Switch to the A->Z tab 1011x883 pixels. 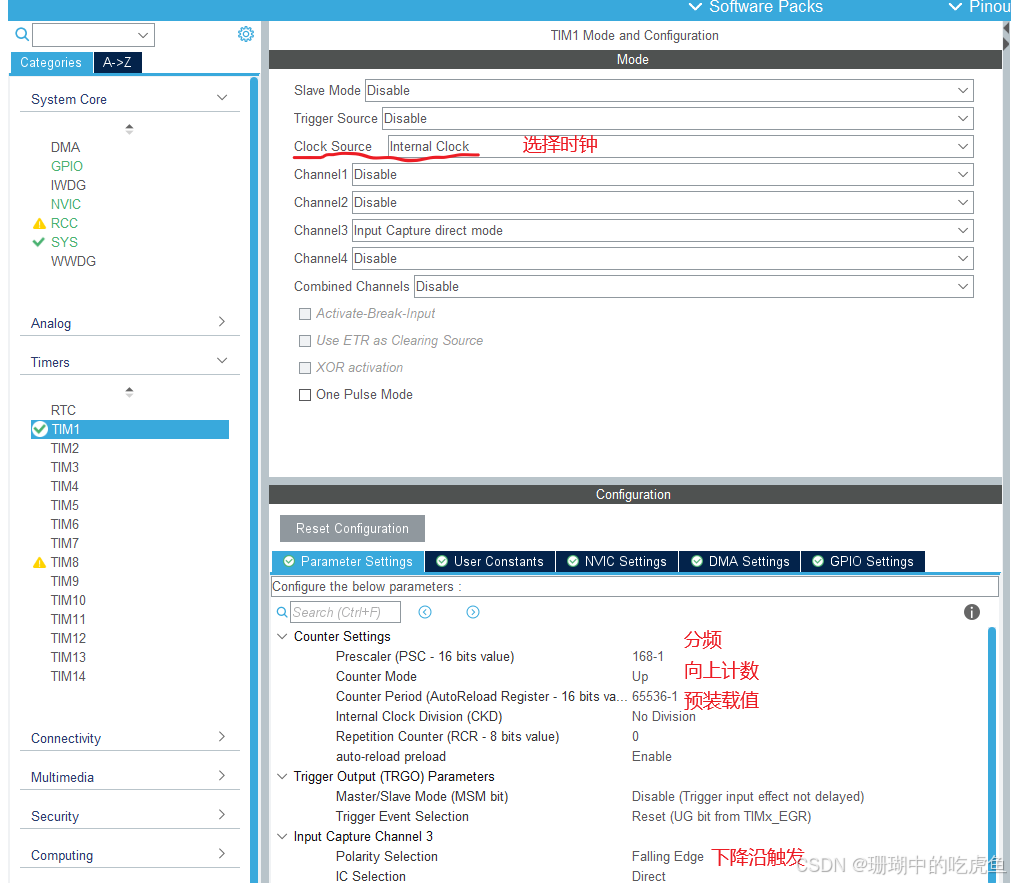(117, 63)
